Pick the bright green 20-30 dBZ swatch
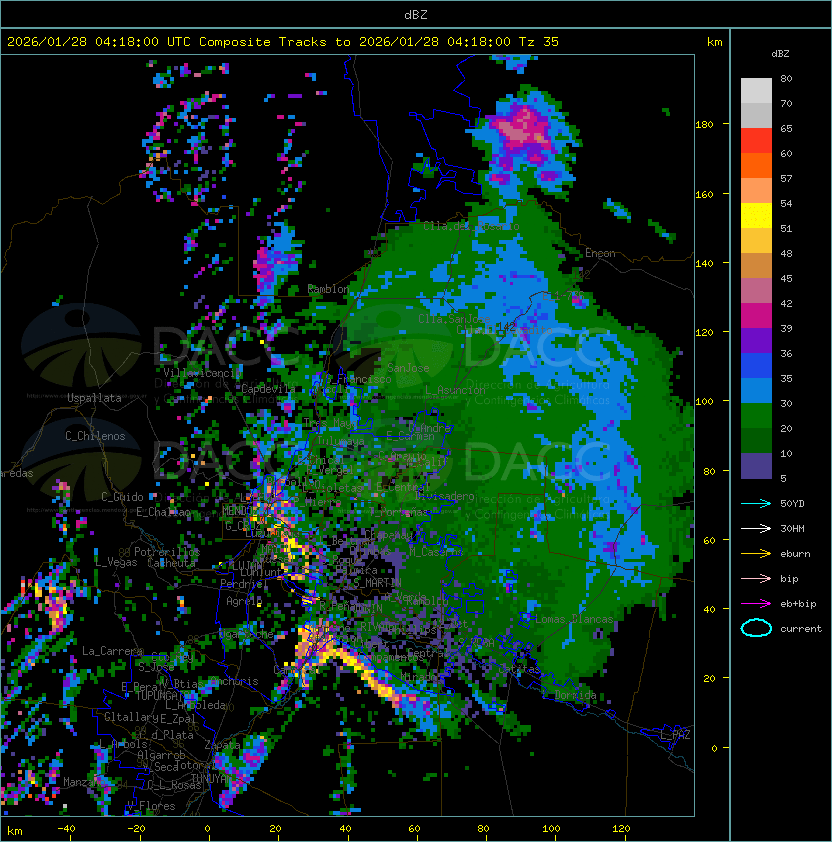Image resolution: width=832 pixels, height=842 pixels. coord(756,416)
